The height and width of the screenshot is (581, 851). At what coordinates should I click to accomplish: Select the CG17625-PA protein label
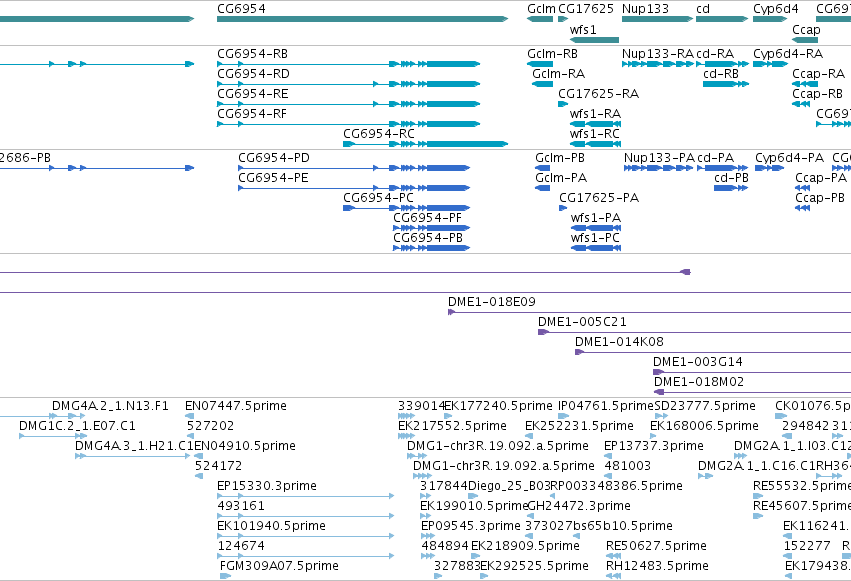[x=599, y=197]
